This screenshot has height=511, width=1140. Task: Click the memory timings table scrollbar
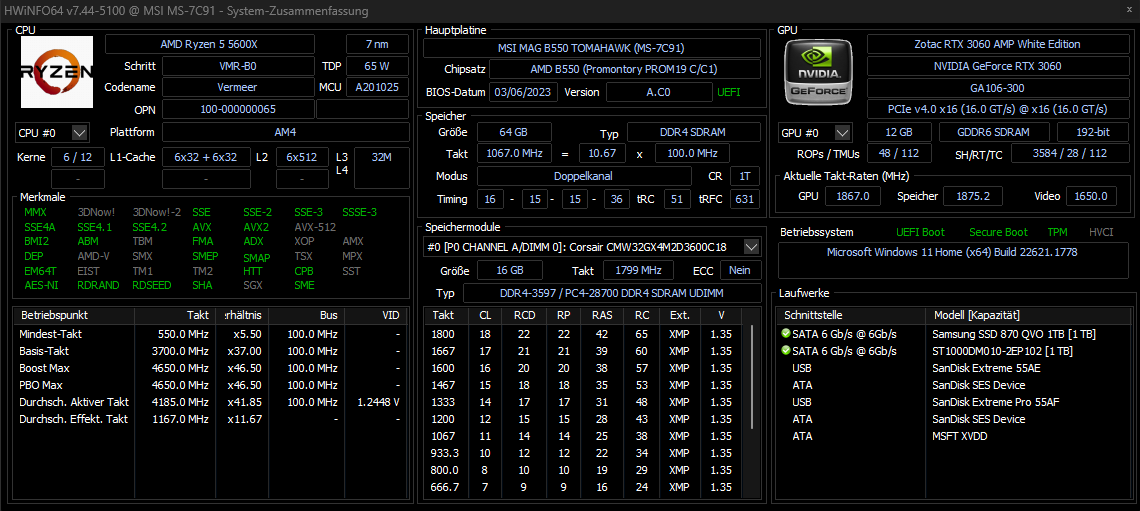[x=752, y=377]
